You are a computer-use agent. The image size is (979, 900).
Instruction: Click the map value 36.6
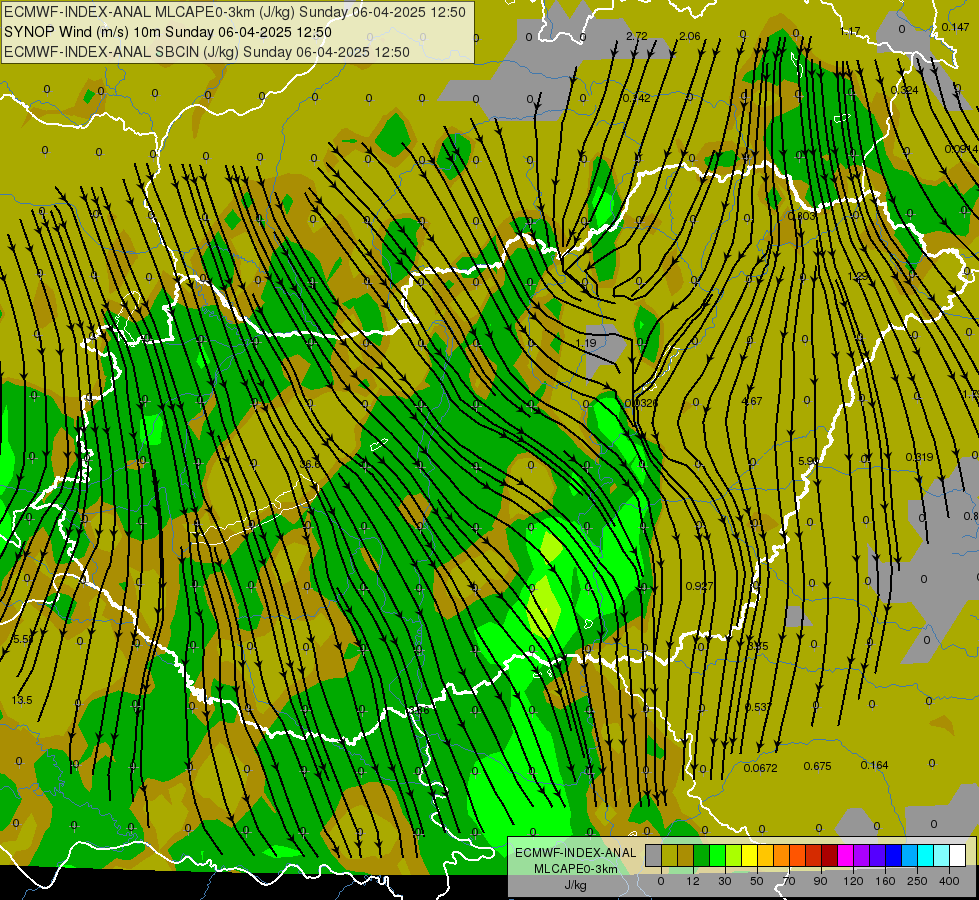[x=310, y=464]
